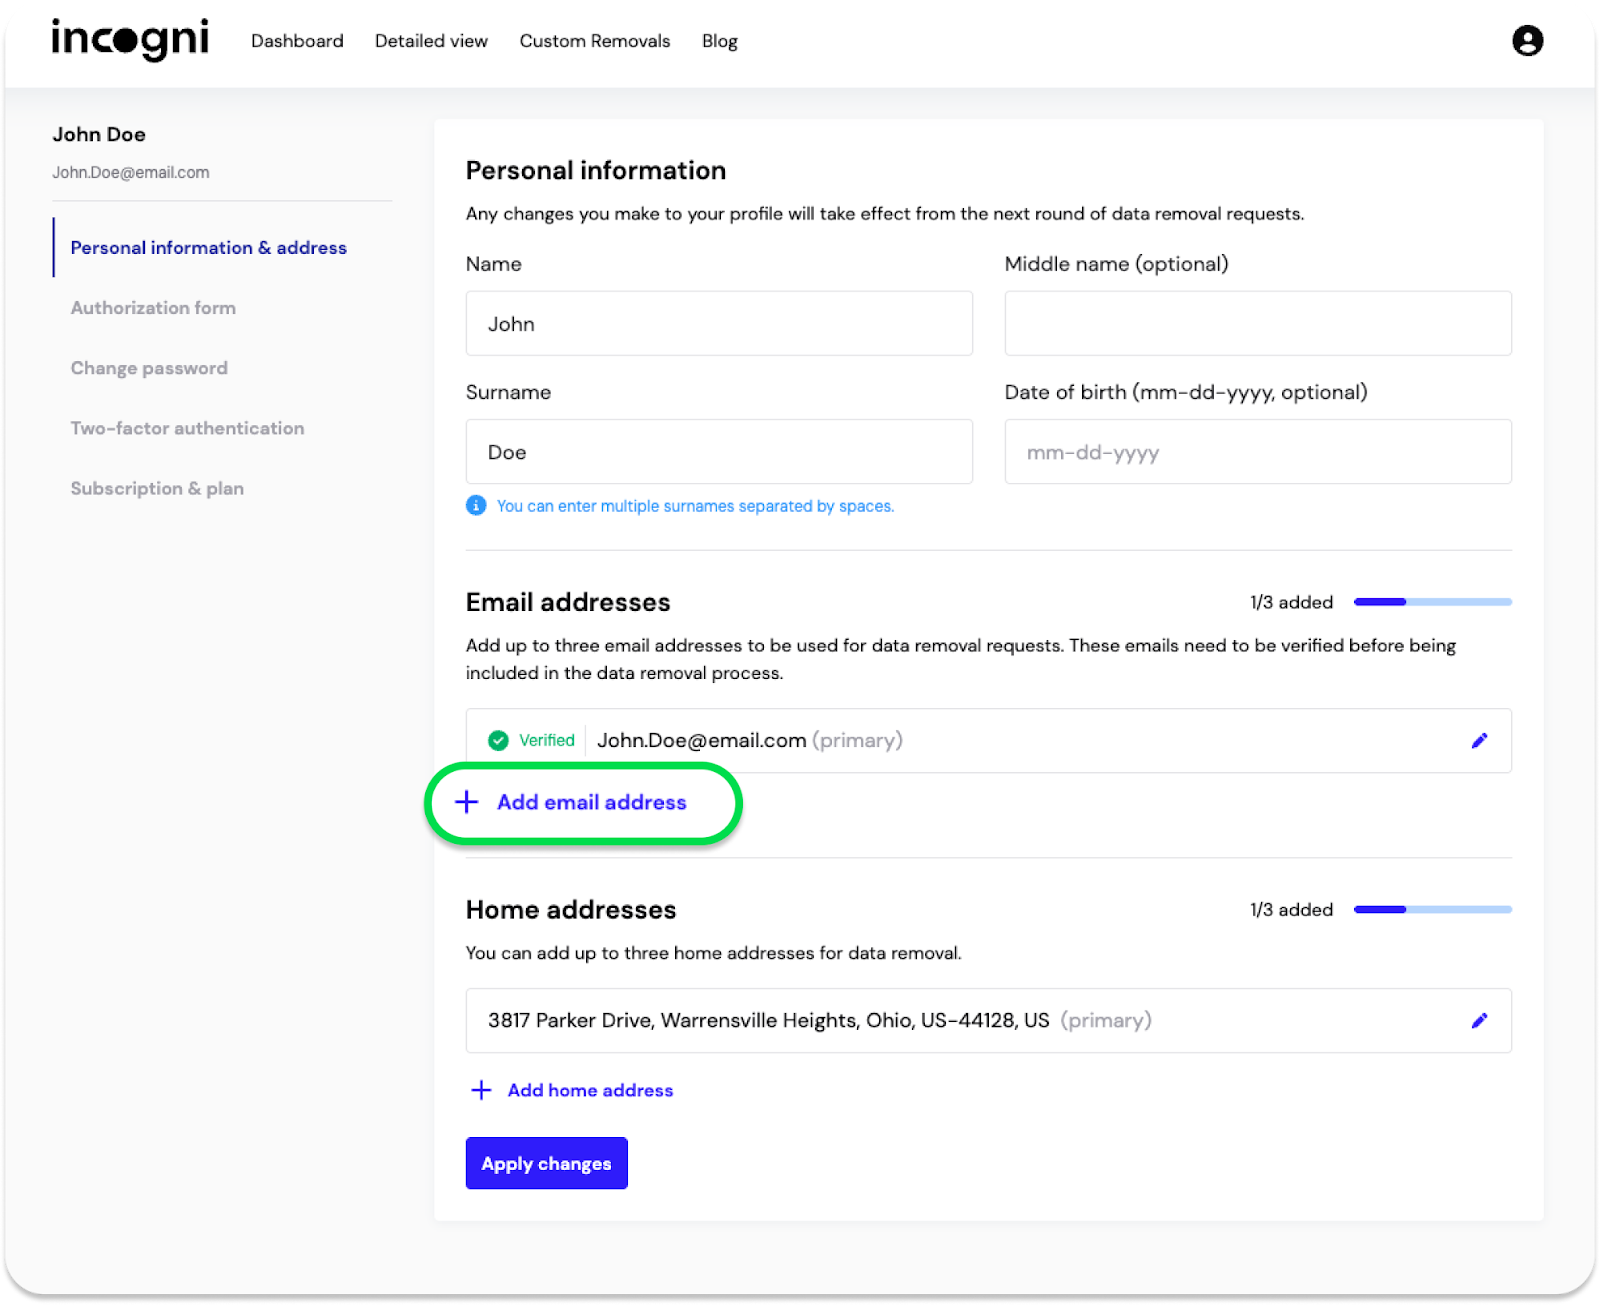Edit the primary email address pencil icon
The image size is (1600, 1305).
(1479, 741)
